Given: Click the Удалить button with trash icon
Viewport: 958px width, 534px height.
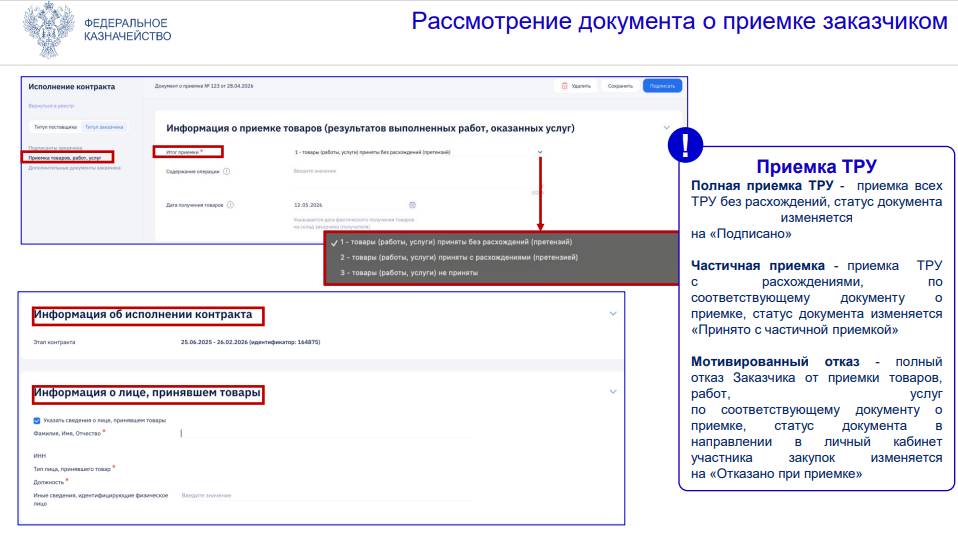Looking at the screenshot, I should click(576, 86).
